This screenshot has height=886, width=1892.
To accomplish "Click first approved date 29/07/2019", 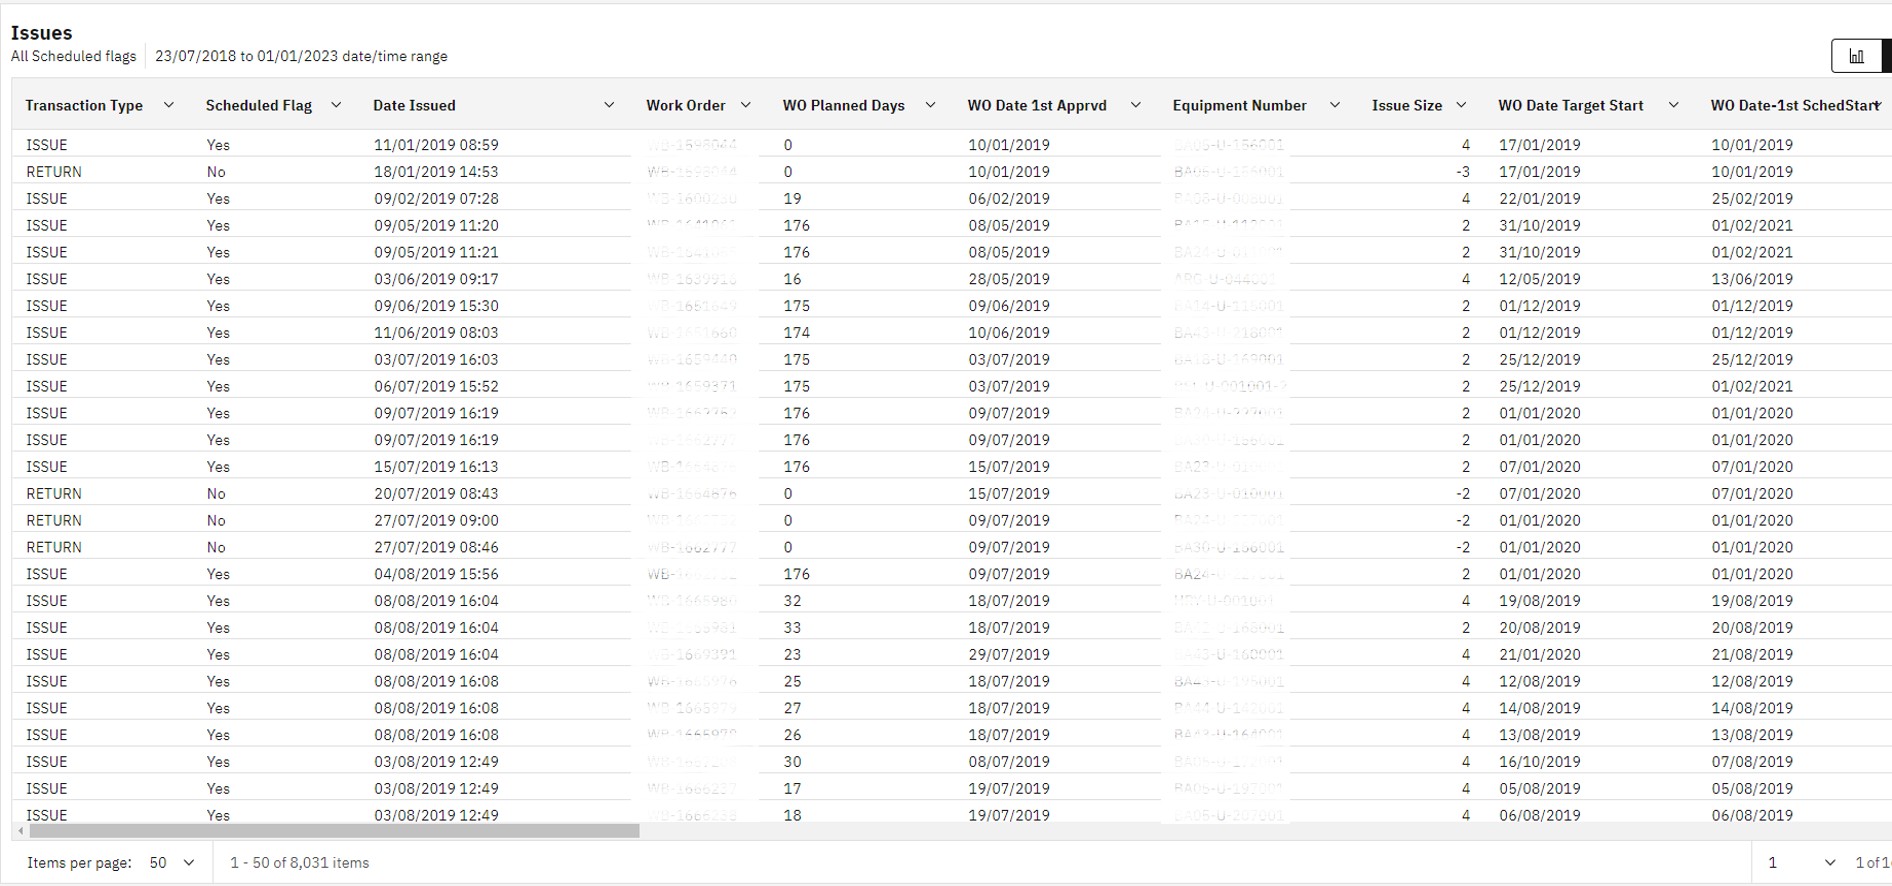I will 1009,655.
